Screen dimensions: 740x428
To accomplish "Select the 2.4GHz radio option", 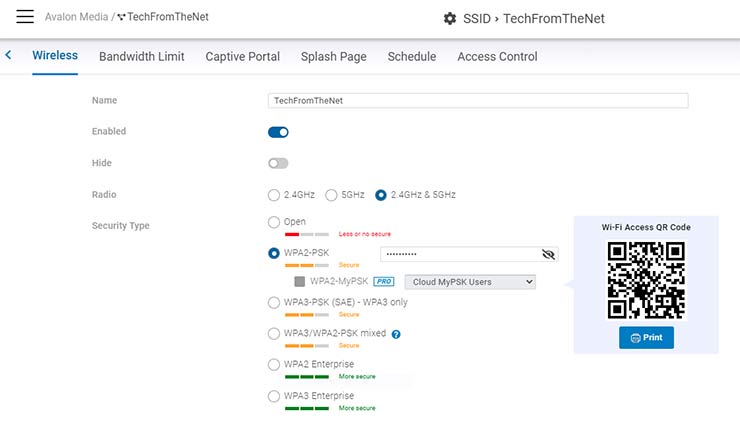I will pyautogui.click(x=274, y=195).
